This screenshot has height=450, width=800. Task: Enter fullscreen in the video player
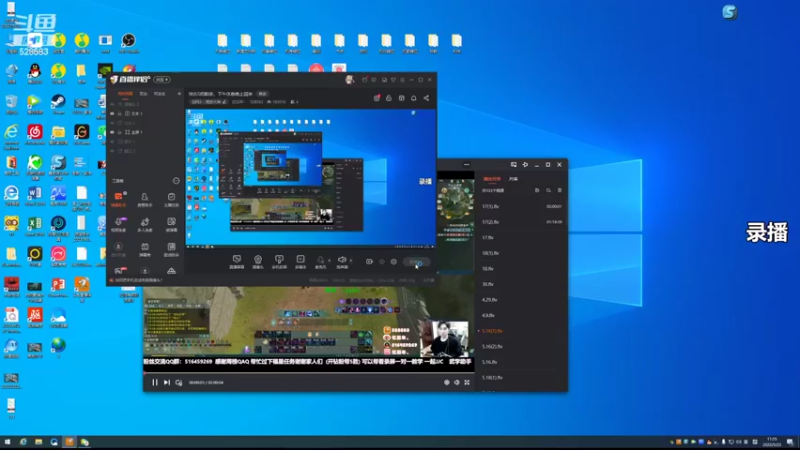point(467,382)
